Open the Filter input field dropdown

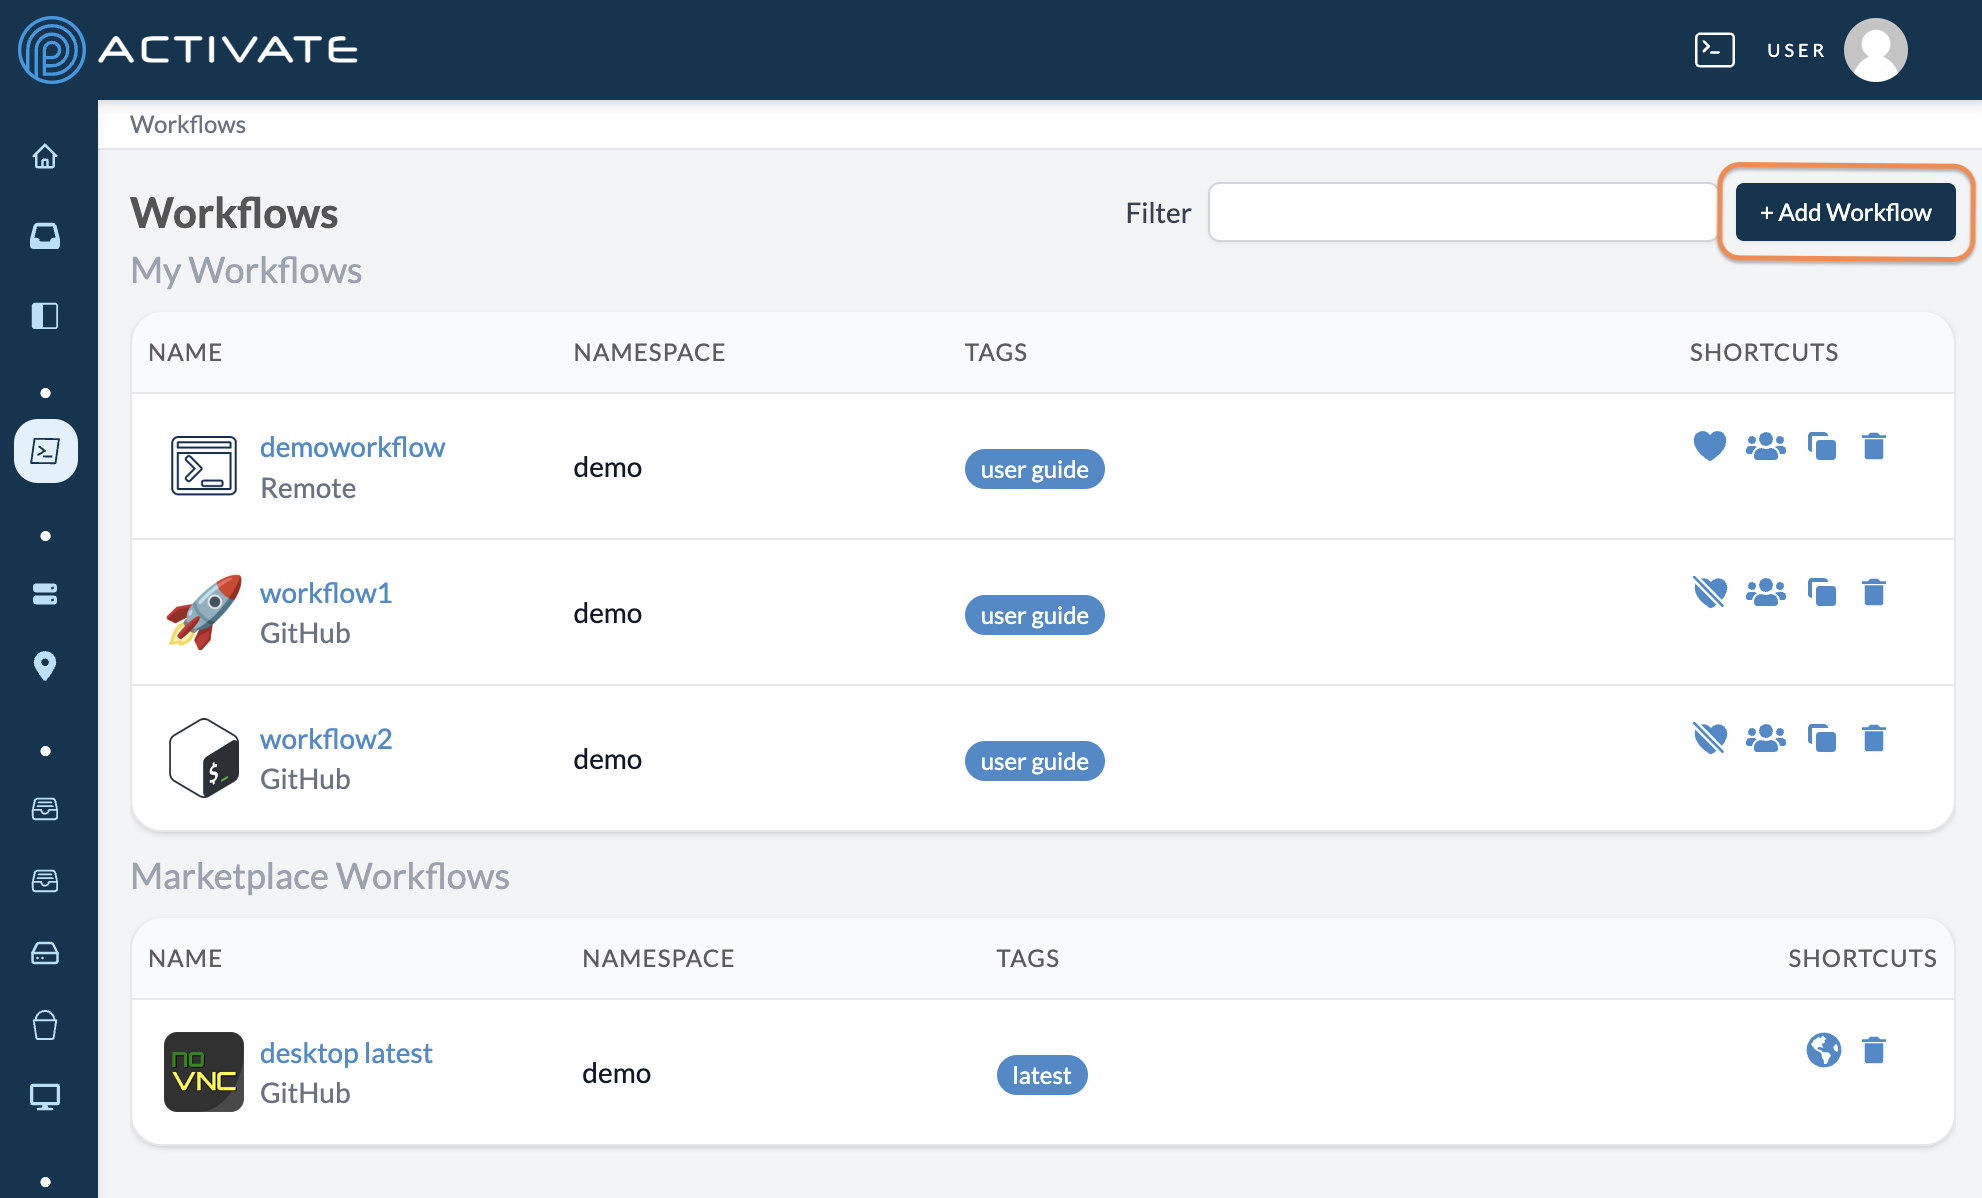(x=1458, y=212)
